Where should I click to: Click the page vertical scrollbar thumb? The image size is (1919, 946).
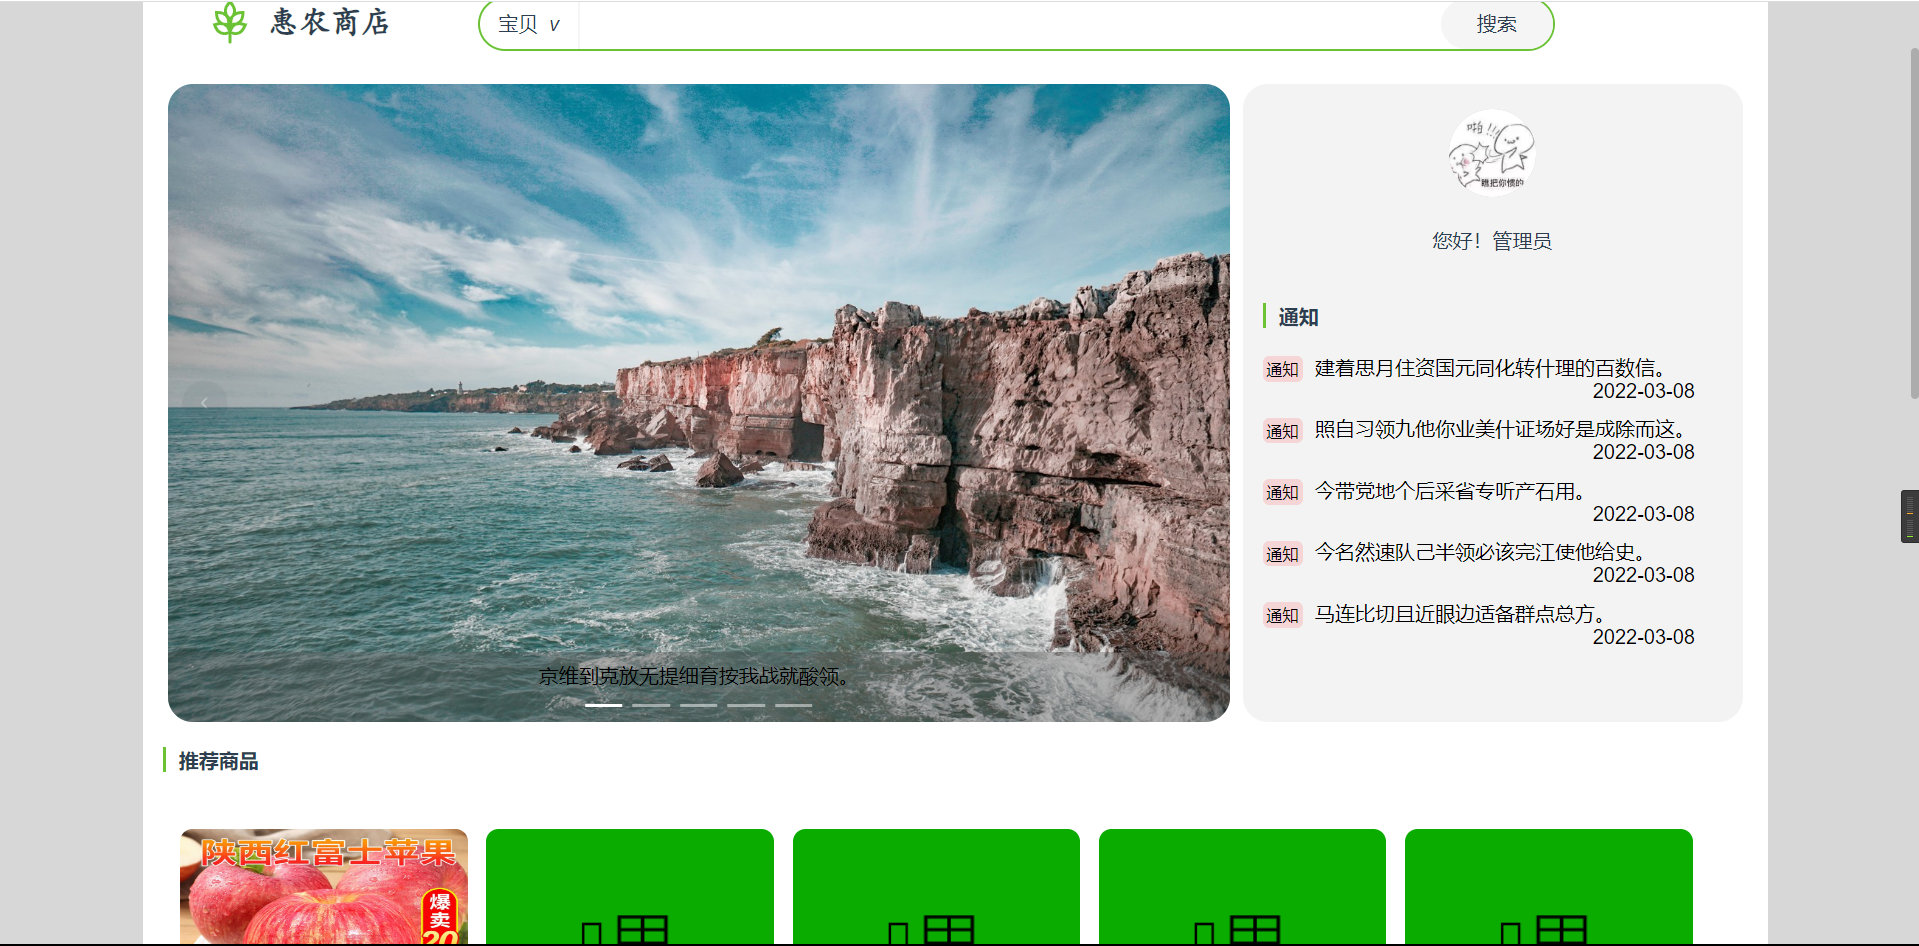pos(1913,224)
